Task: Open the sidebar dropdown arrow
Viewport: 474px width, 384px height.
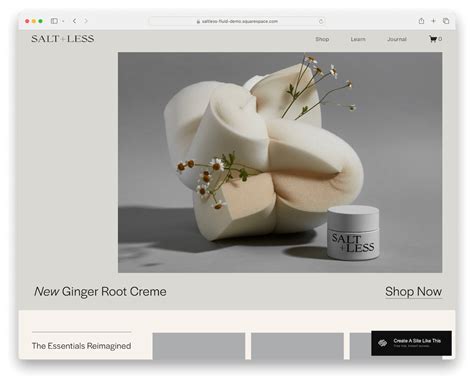Action: point(63,21)
